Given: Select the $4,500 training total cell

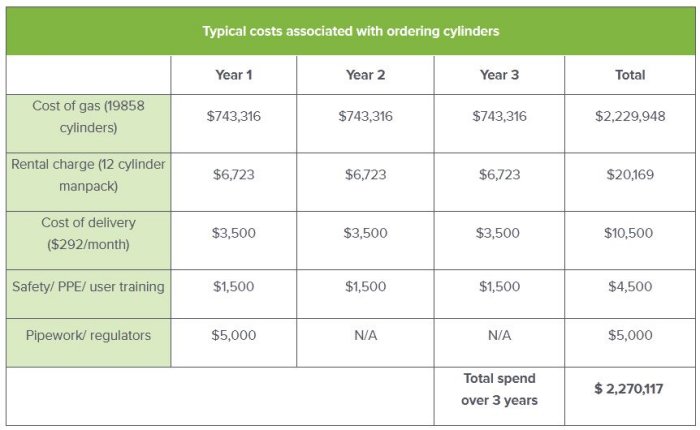Looking at the screenshot, I should point(630,287).
